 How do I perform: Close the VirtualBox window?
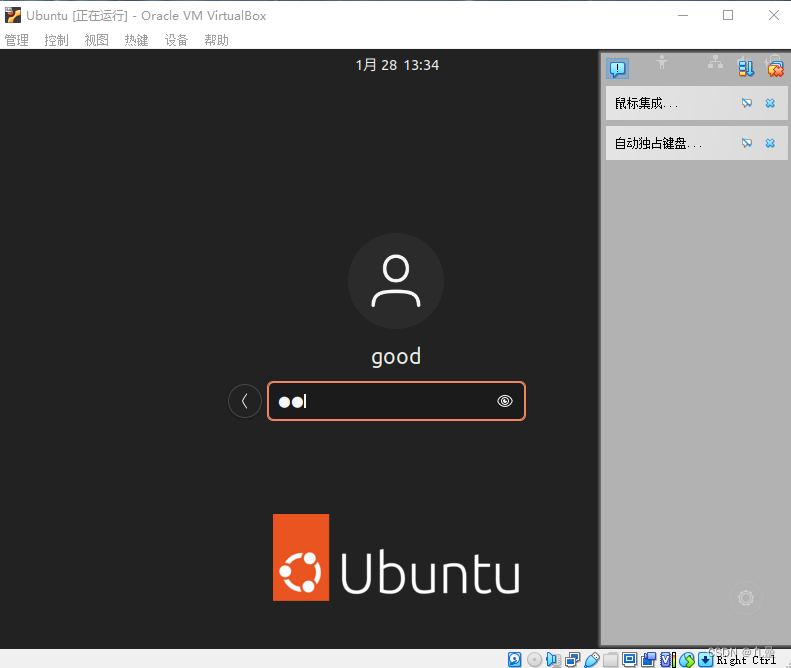(773, 16)
